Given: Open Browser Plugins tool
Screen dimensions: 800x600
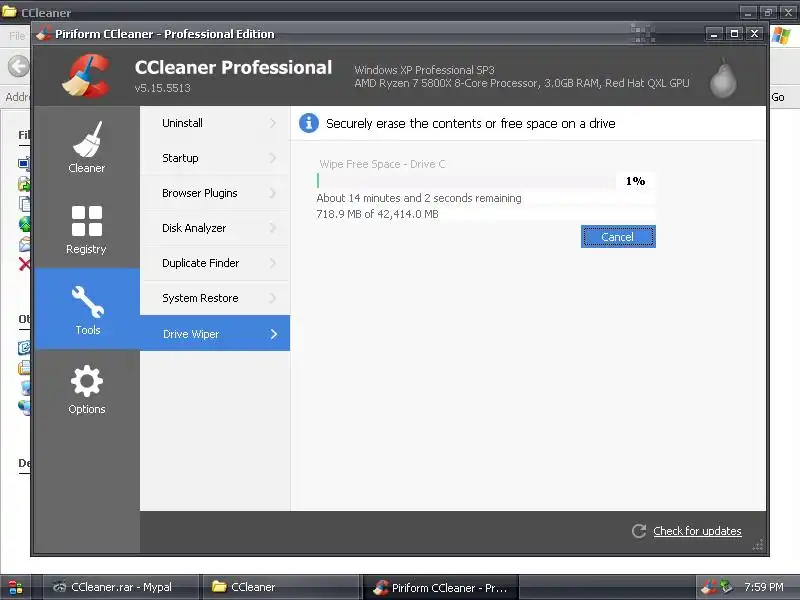Looking at the screenshot, I should [x=215, y=193].
